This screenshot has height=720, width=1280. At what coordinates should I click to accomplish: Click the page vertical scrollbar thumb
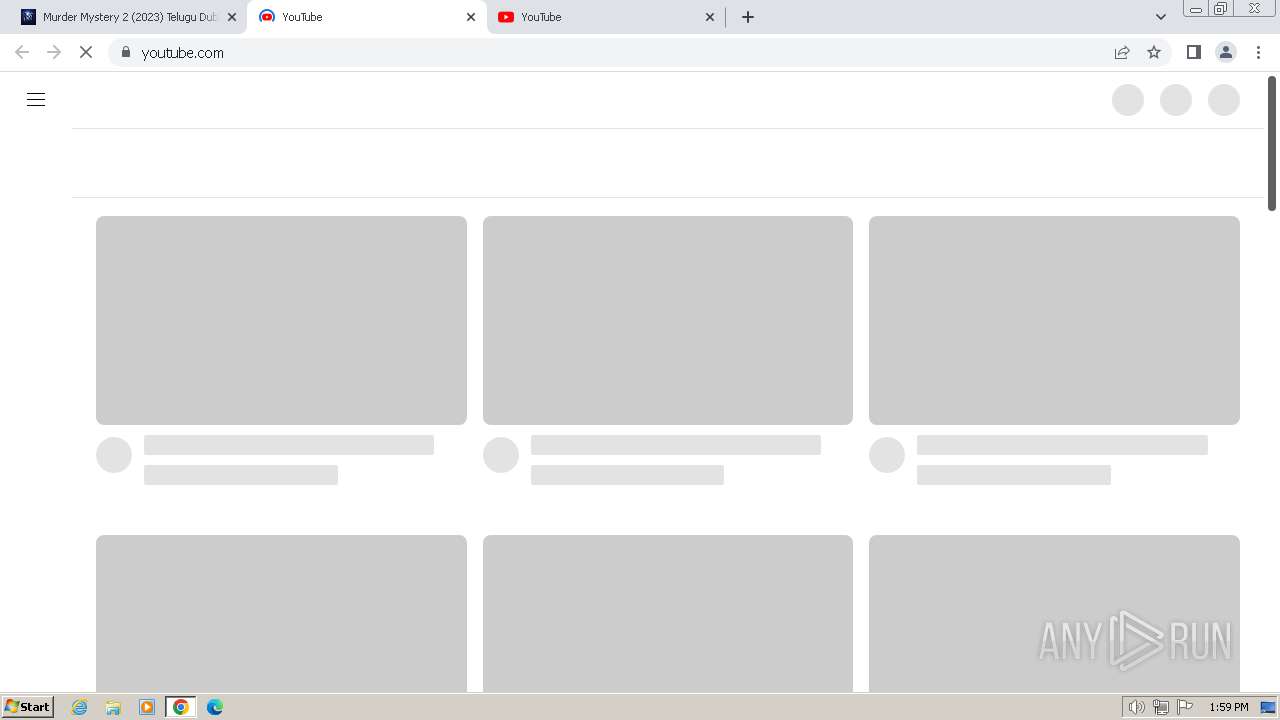click(1272, 143)
